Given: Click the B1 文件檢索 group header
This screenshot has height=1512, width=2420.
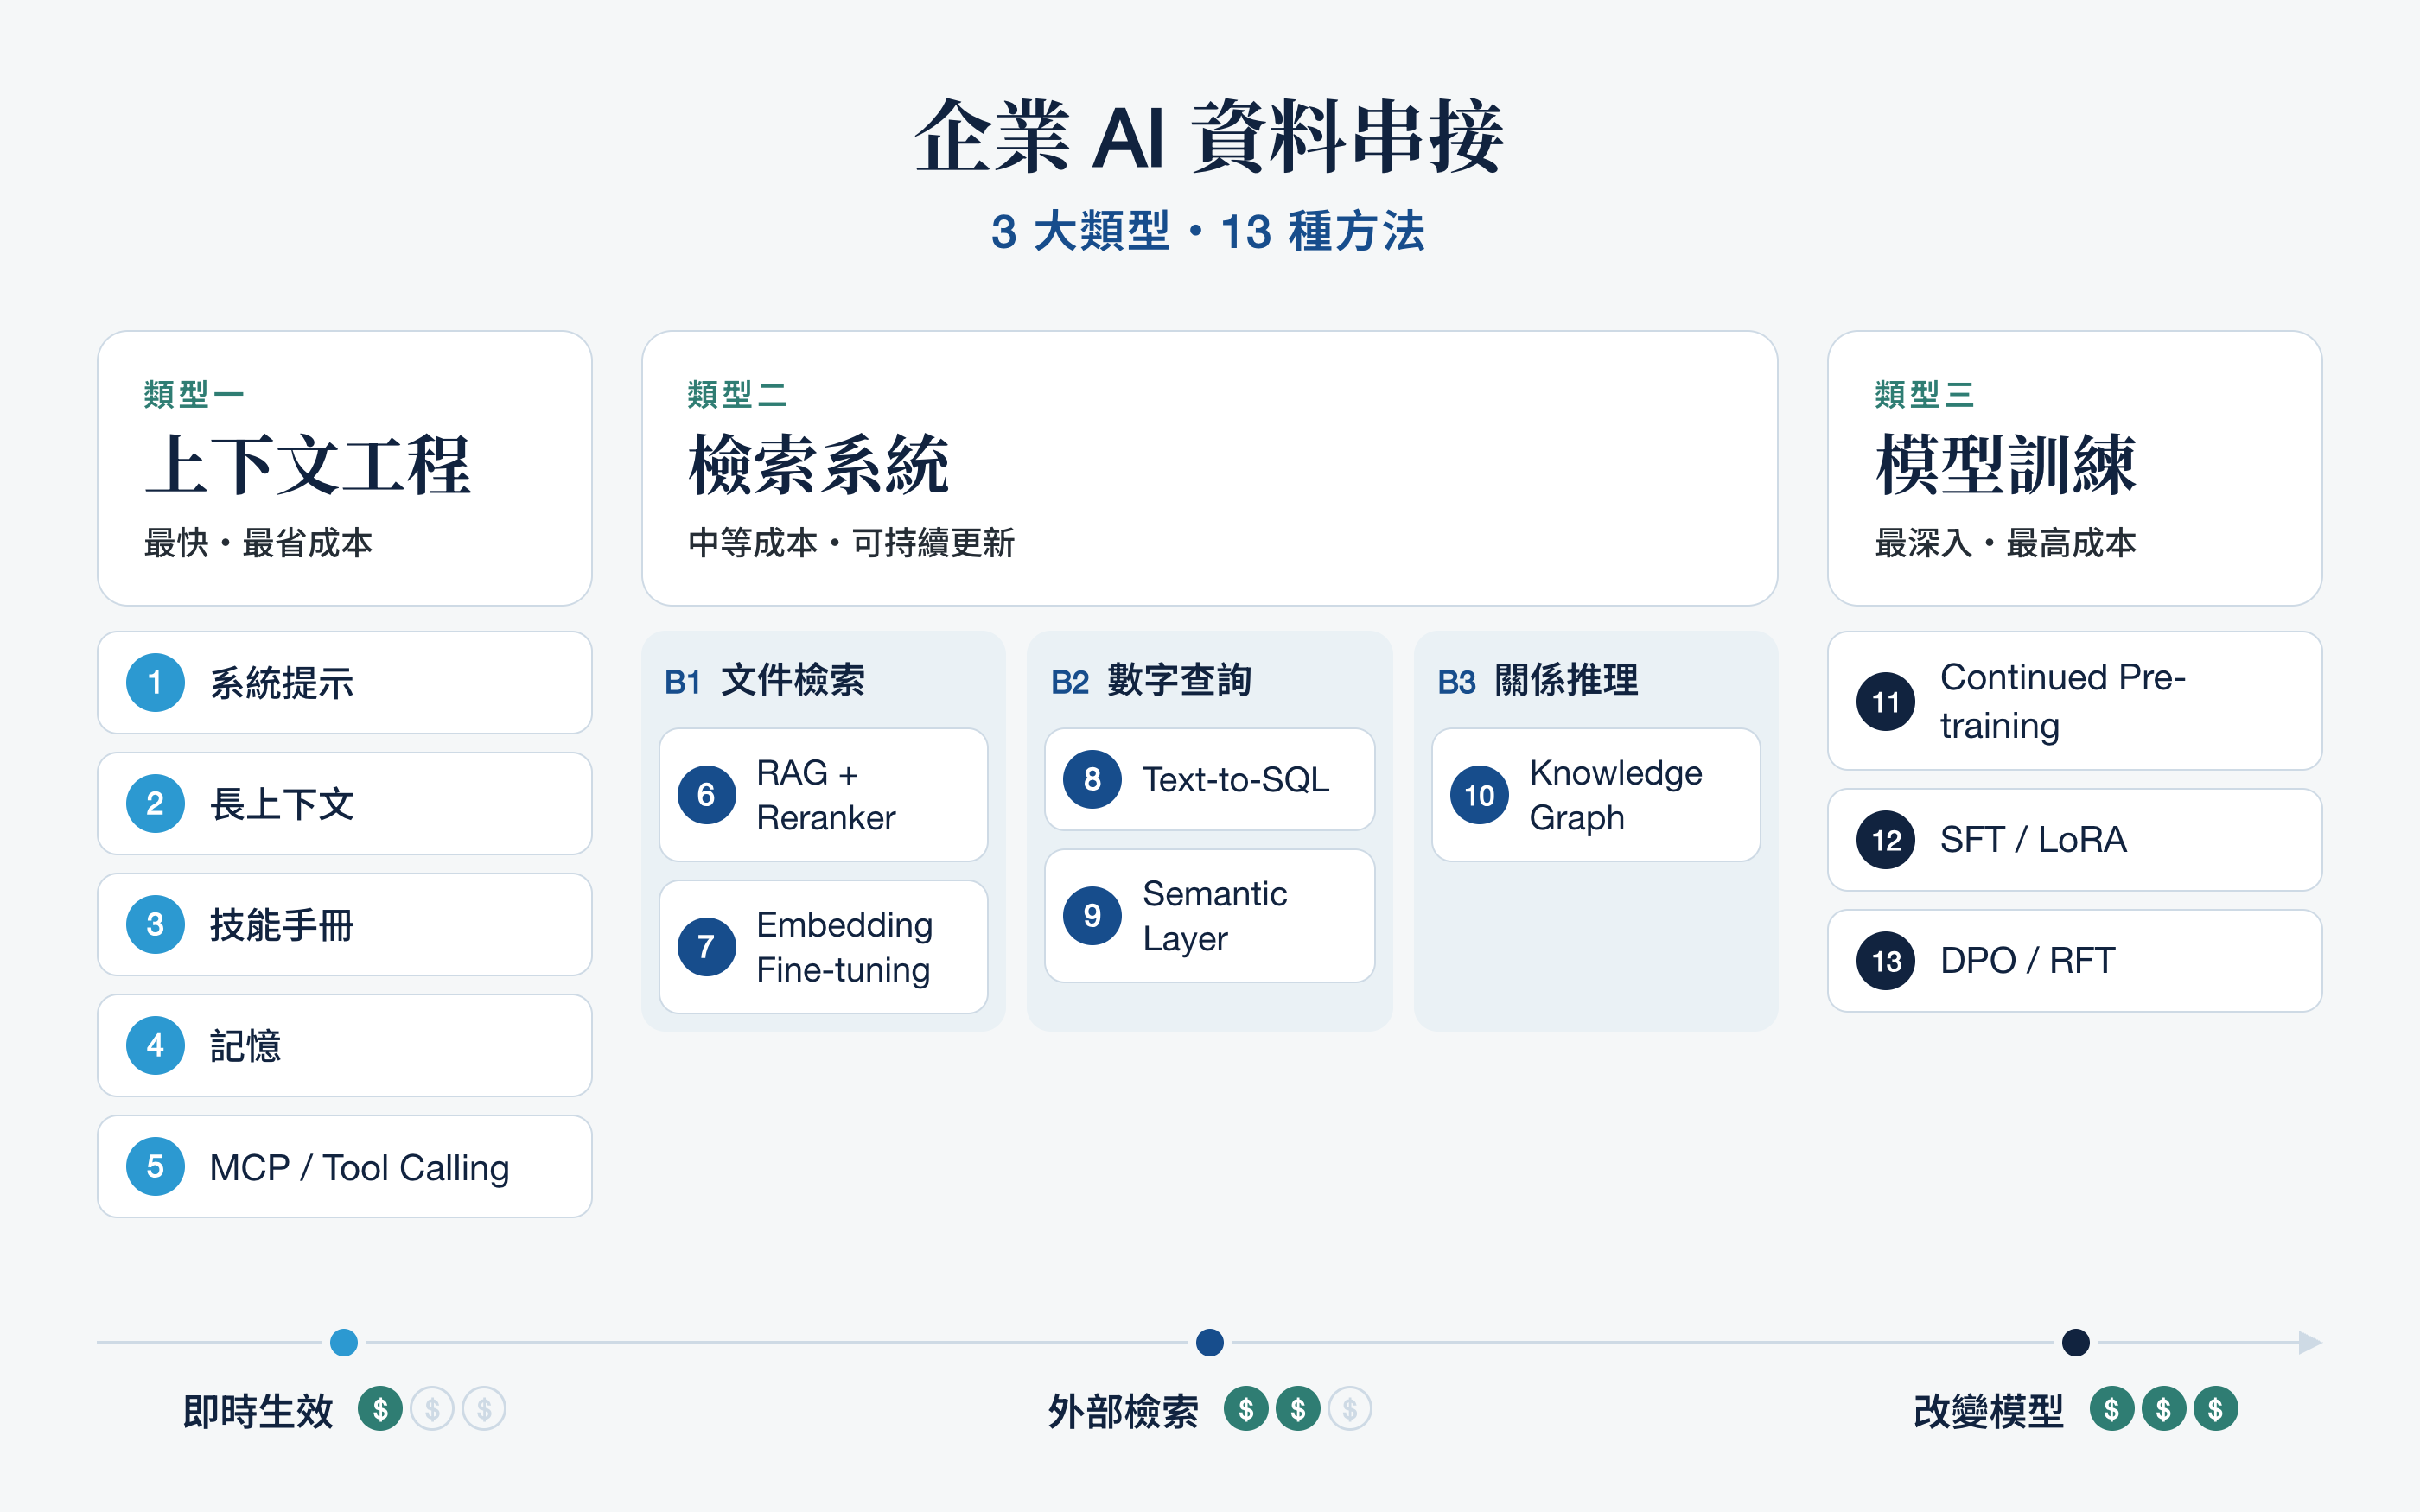Looking at the screenshot, I should point(765,680).
